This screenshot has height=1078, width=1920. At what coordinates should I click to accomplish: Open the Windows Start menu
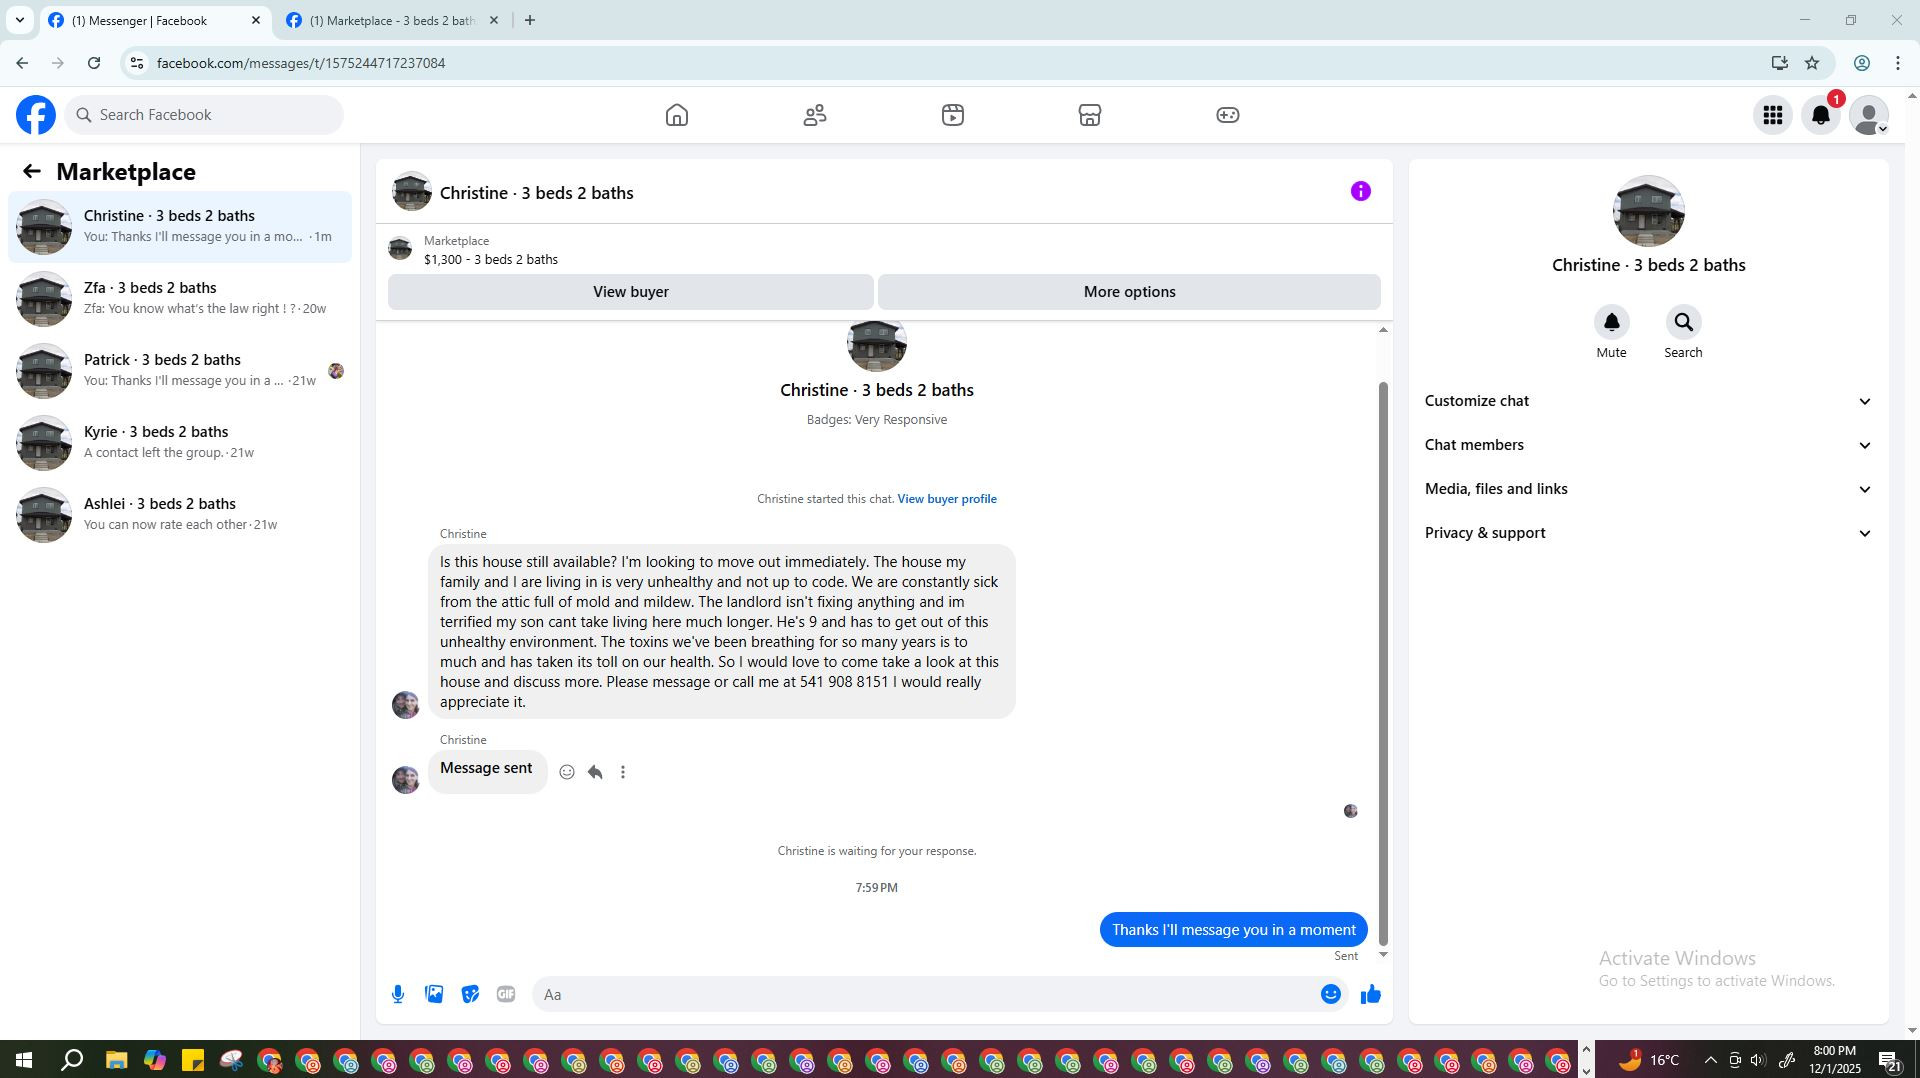24,1060
